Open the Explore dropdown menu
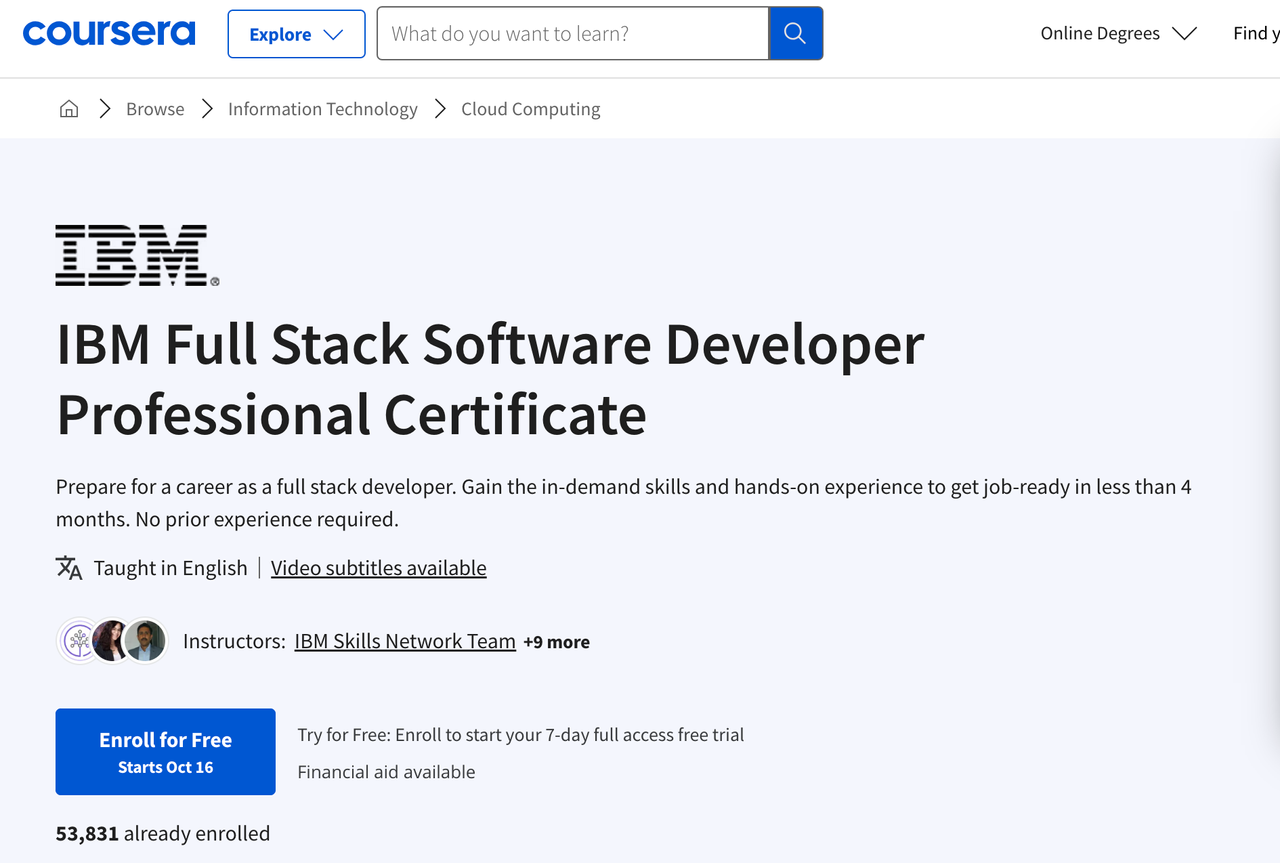This screenshot has height=863, width=1280. (296, 34)
